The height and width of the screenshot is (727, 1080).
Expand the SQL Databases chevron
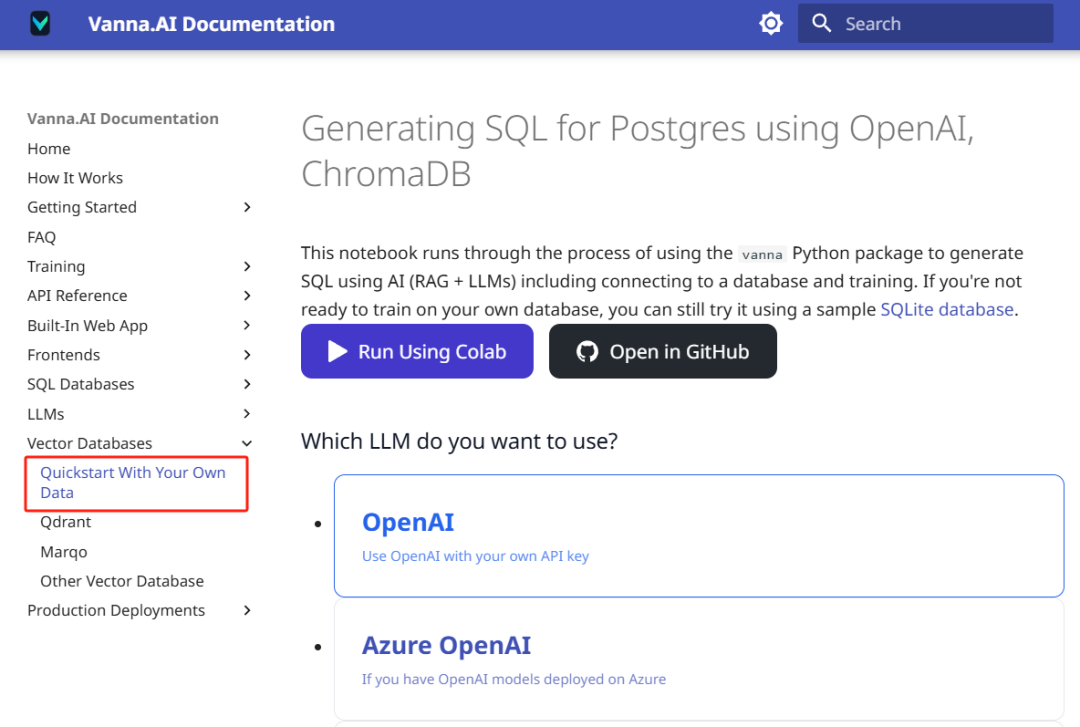click(x=247, y=384)
